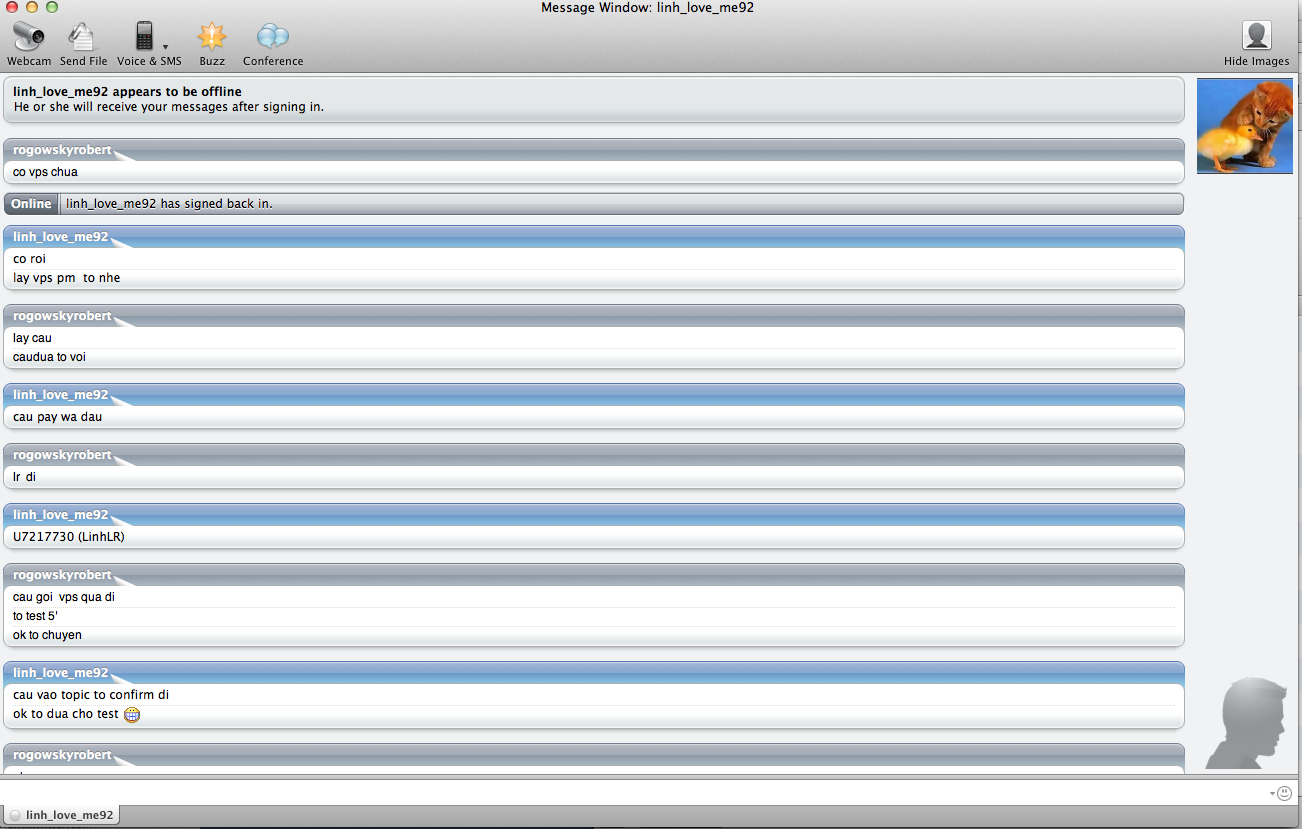Screen dimensions: 1302x829
Task: Click the message 'caudua to voi'
Action: coord(50,357)
